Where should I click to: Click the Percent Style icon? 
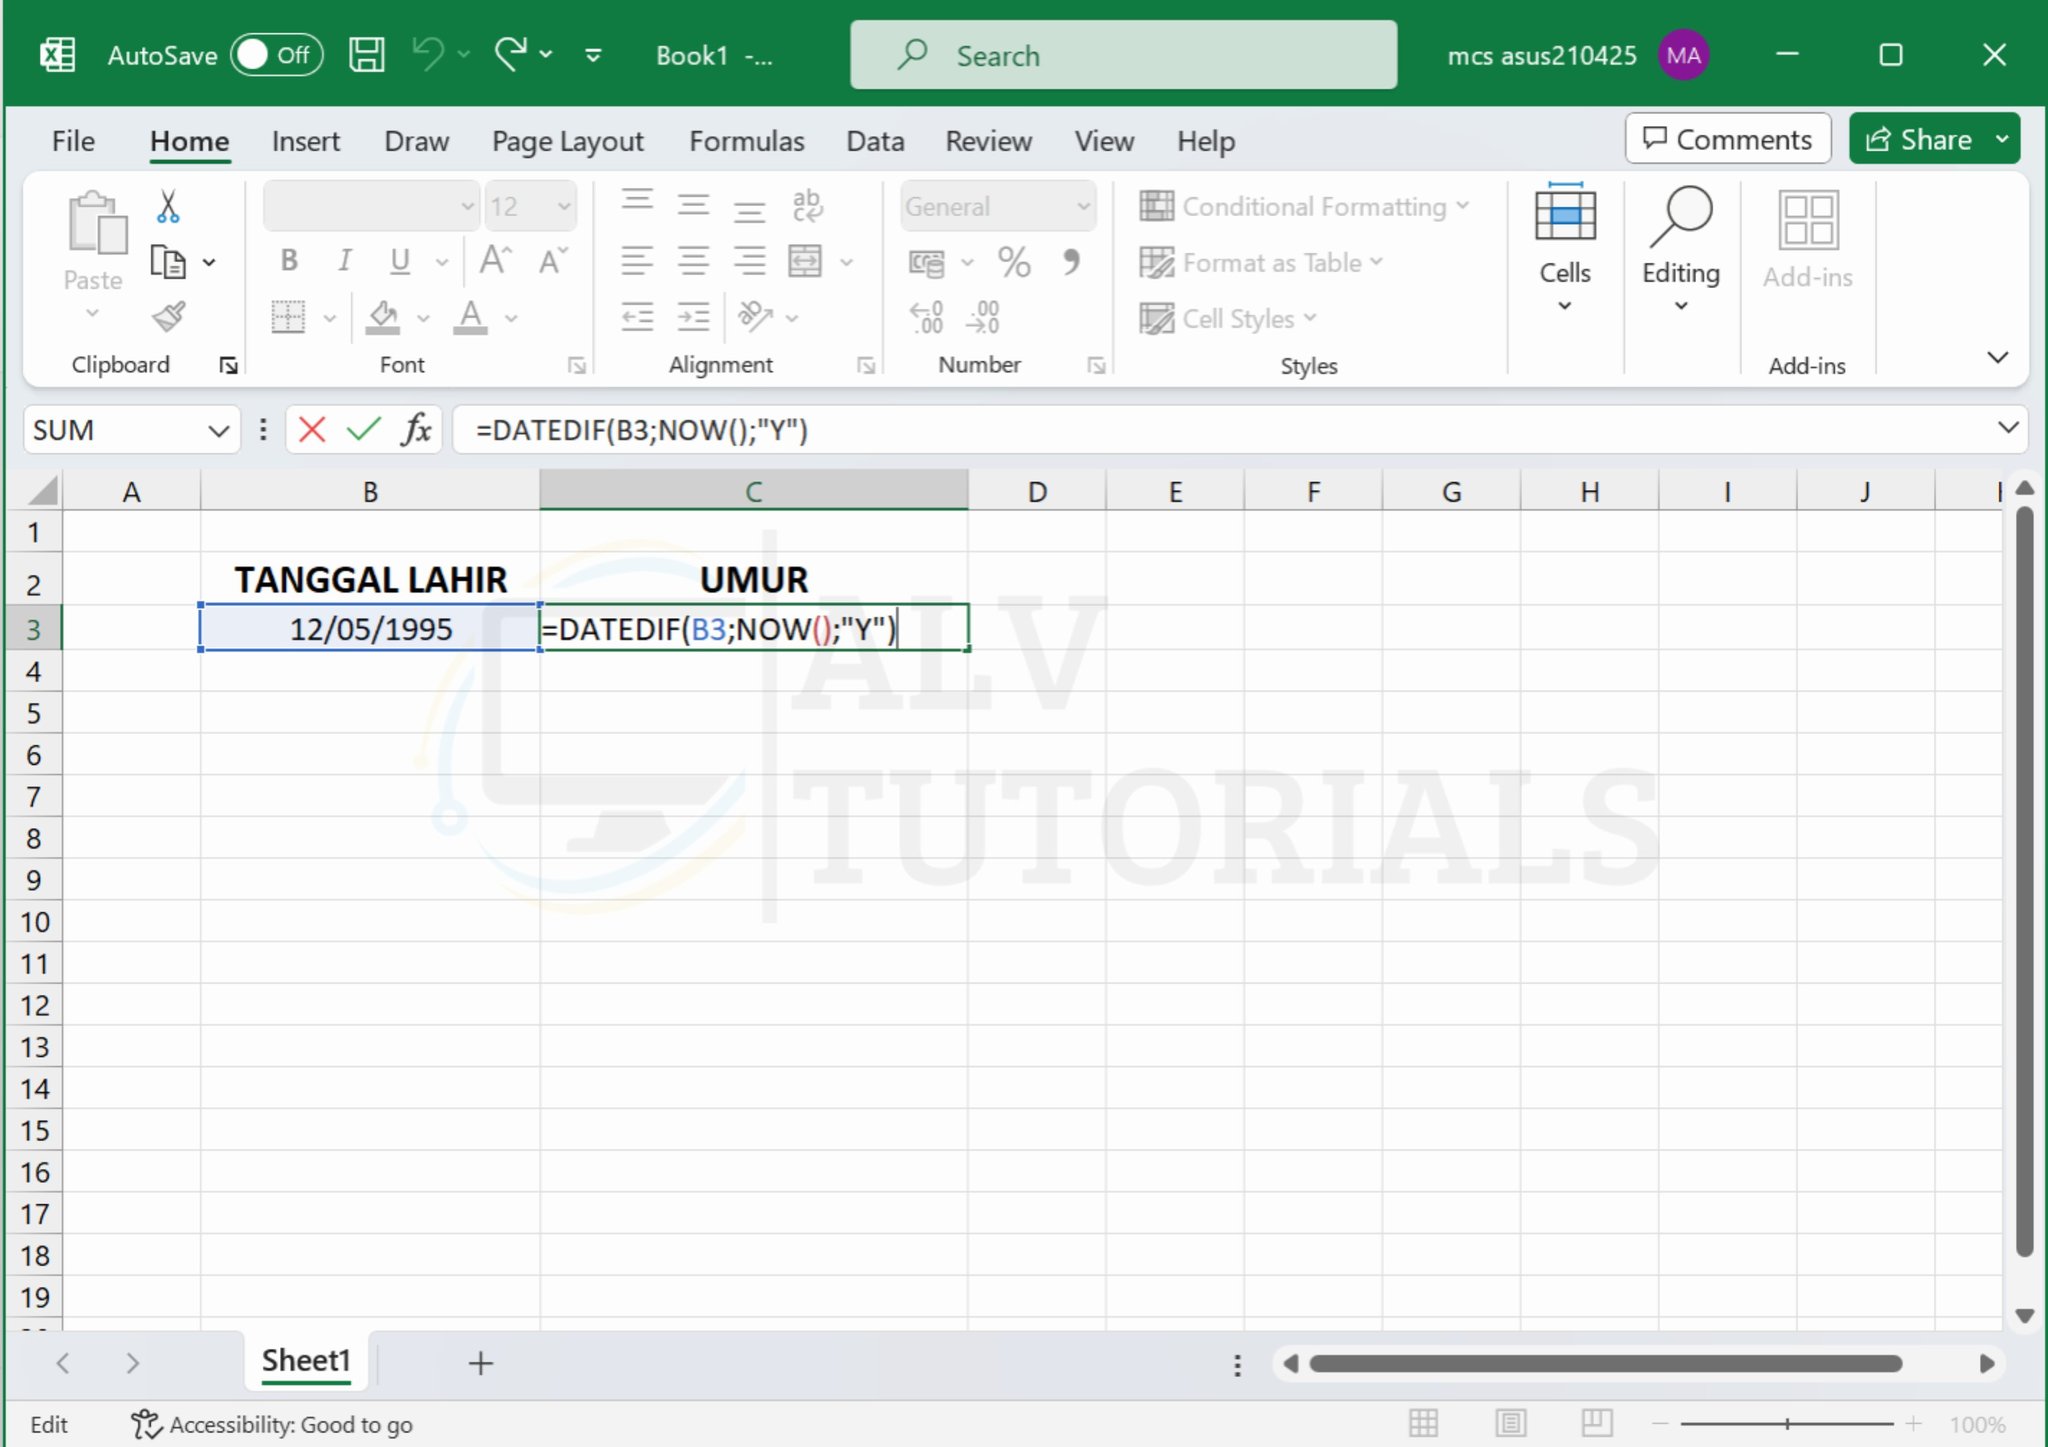coord(1014,262)
